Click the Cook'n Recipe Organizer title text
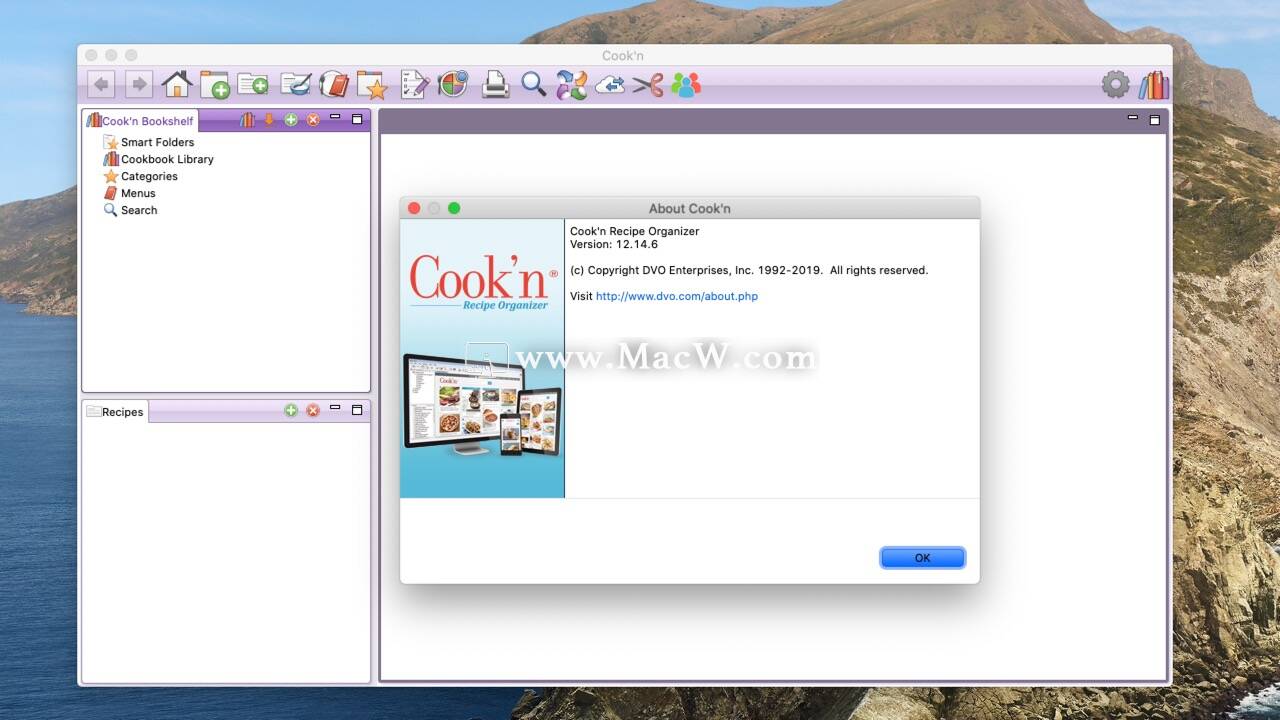Image resolution: width=1280 pixels, height=720 pixels. (x=634, y=231)
